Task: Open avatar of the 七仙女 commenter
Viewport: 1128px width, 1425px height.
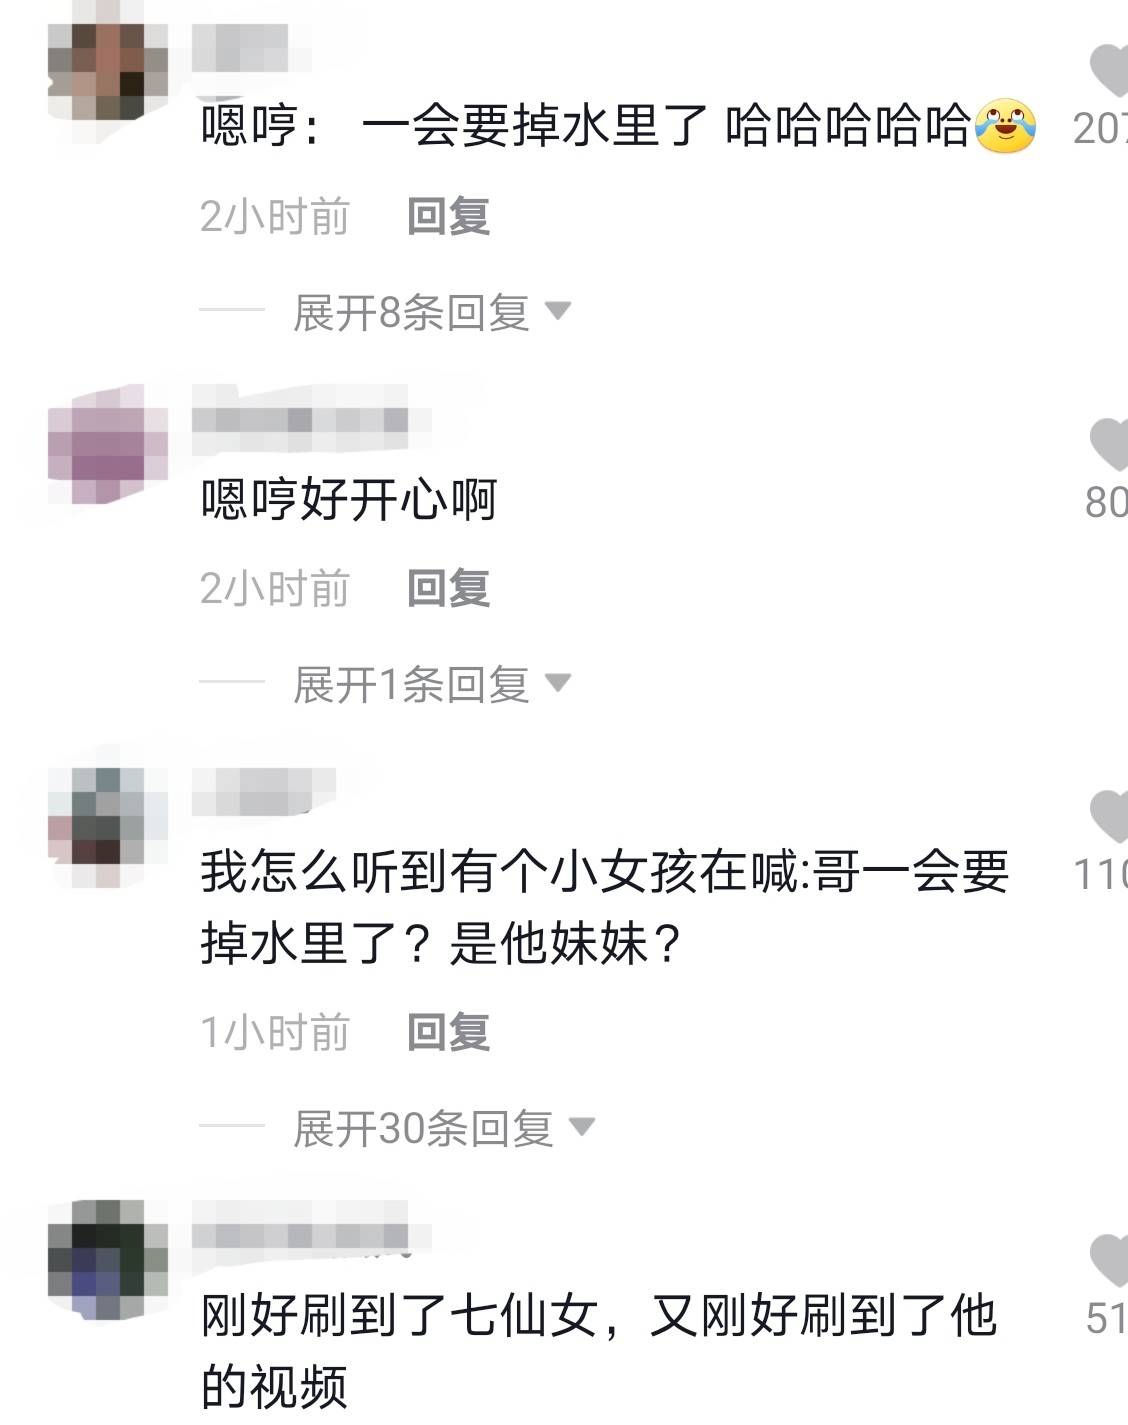Action: [108, 1260]
